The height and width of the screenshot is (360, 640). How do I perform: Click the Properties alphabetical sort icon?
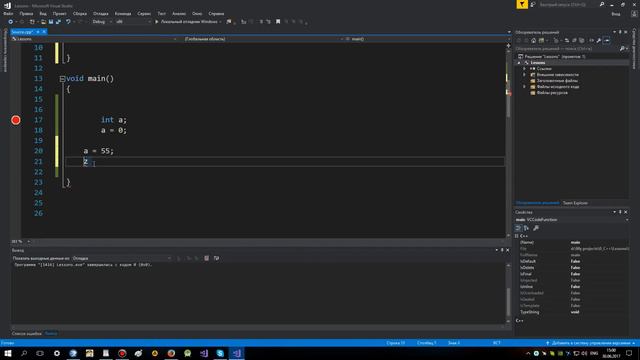tap(526, 228)
